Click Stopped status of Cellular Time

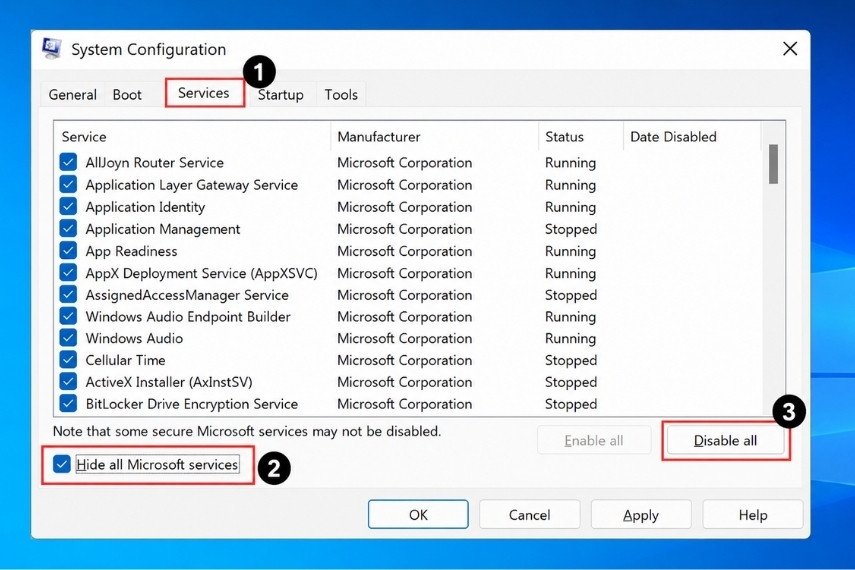tap(571, 360)
